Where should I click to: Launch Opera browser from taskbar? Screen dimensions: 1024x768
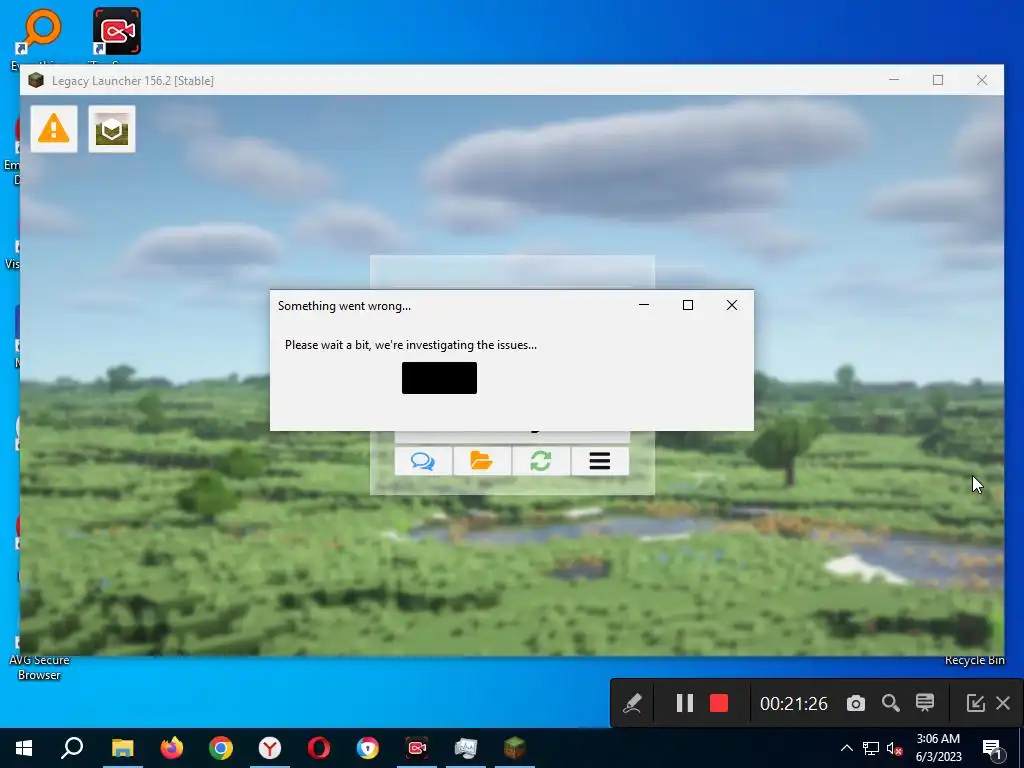point(319,748)
